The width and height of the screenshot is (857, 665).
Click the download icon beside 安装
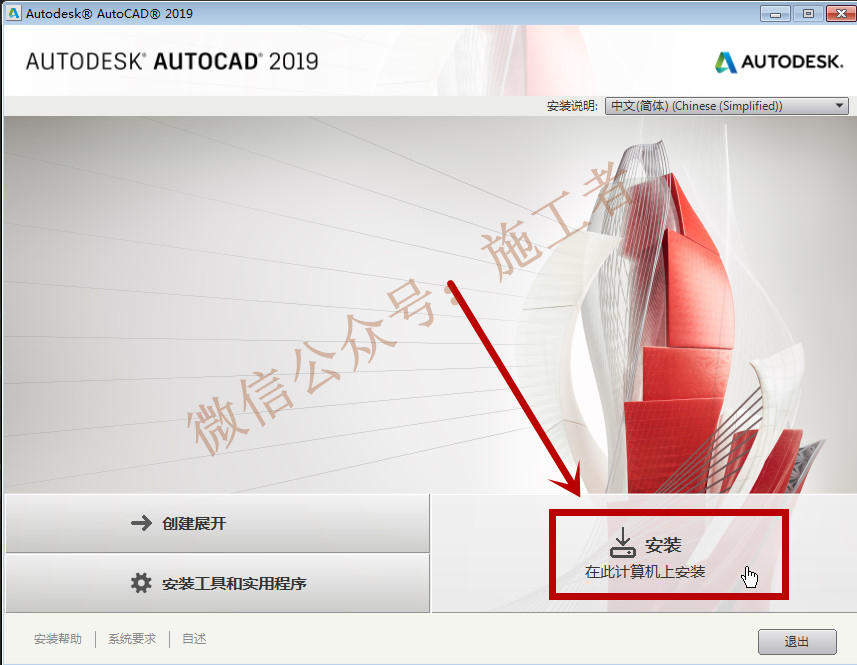(623, 543)
